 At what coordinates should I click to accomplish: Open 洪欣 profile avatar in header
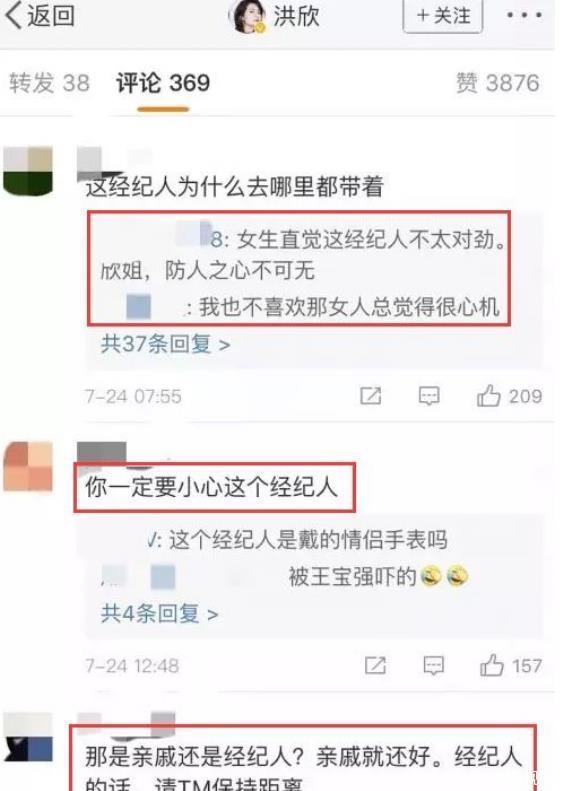[248, 17]
